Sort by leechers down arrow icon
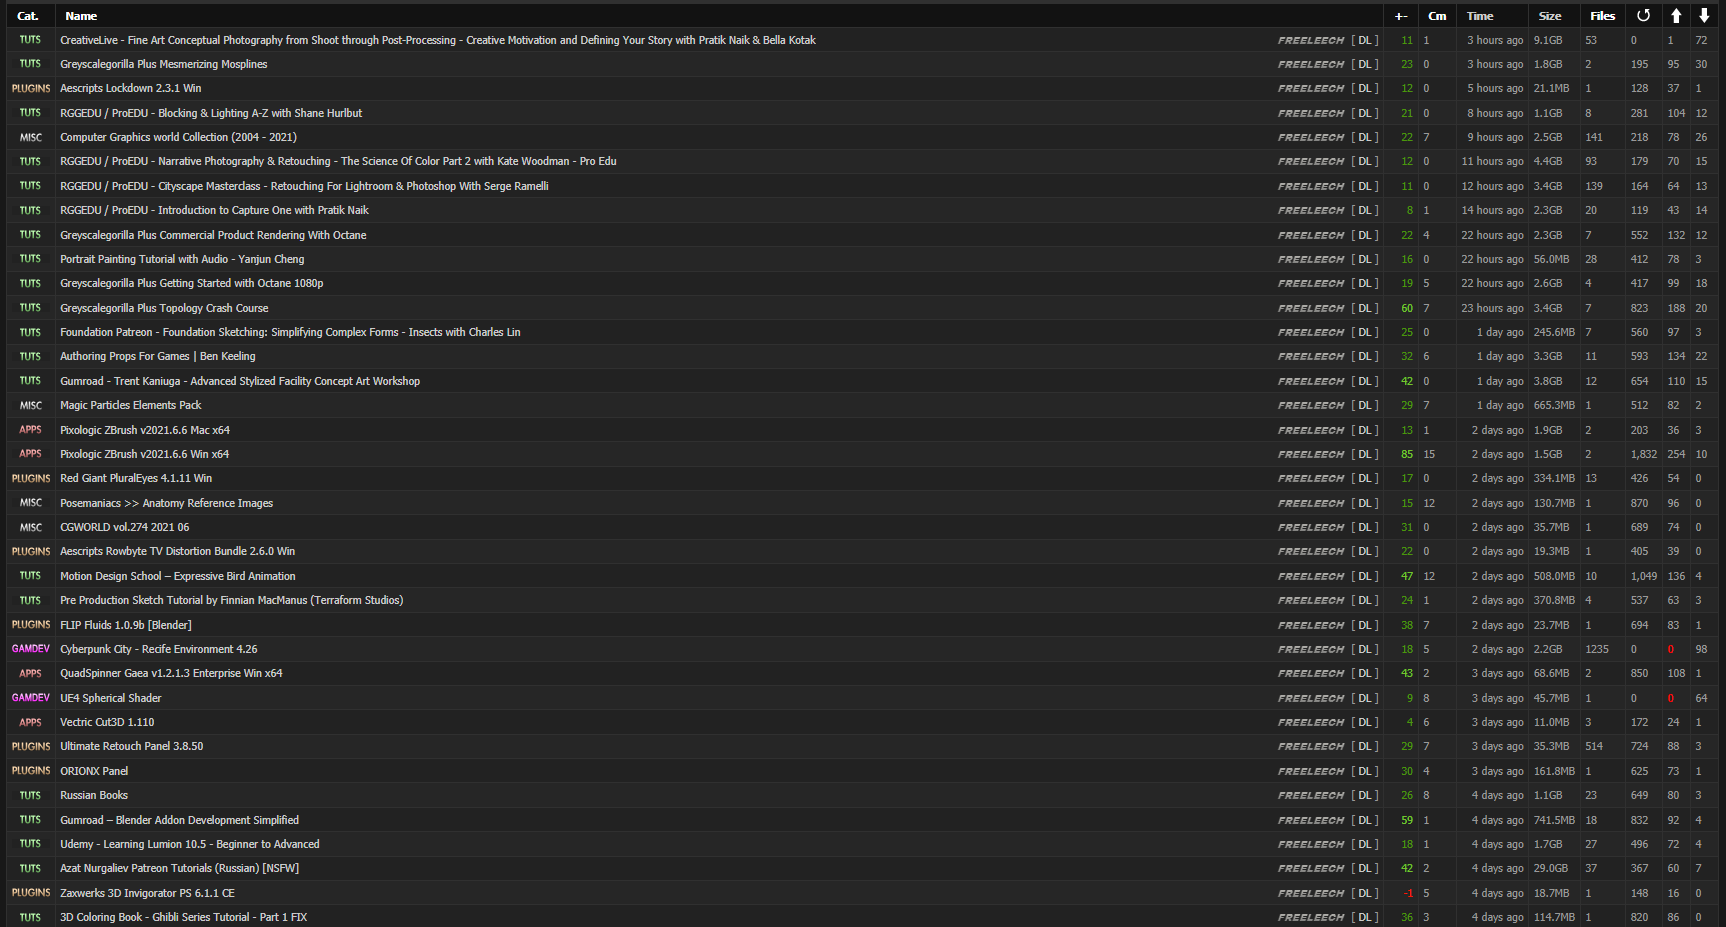Screen dimensions: 1726x927 [x=1704, y=16]
